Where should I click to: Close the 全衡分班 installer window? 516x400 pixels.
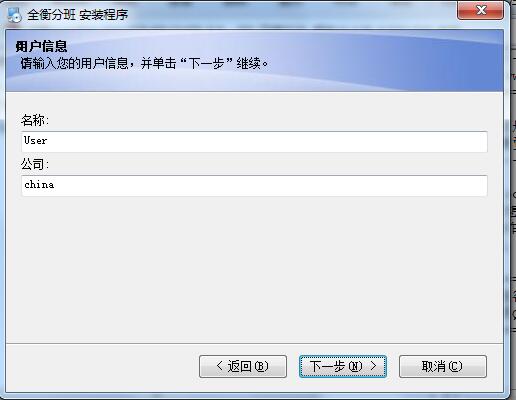(480, 10)
